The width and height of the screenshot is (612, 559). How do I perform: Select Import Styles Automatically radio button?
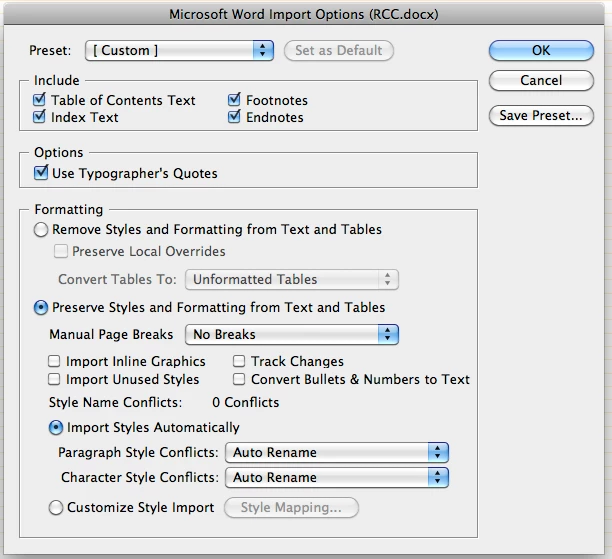[56, 427]
